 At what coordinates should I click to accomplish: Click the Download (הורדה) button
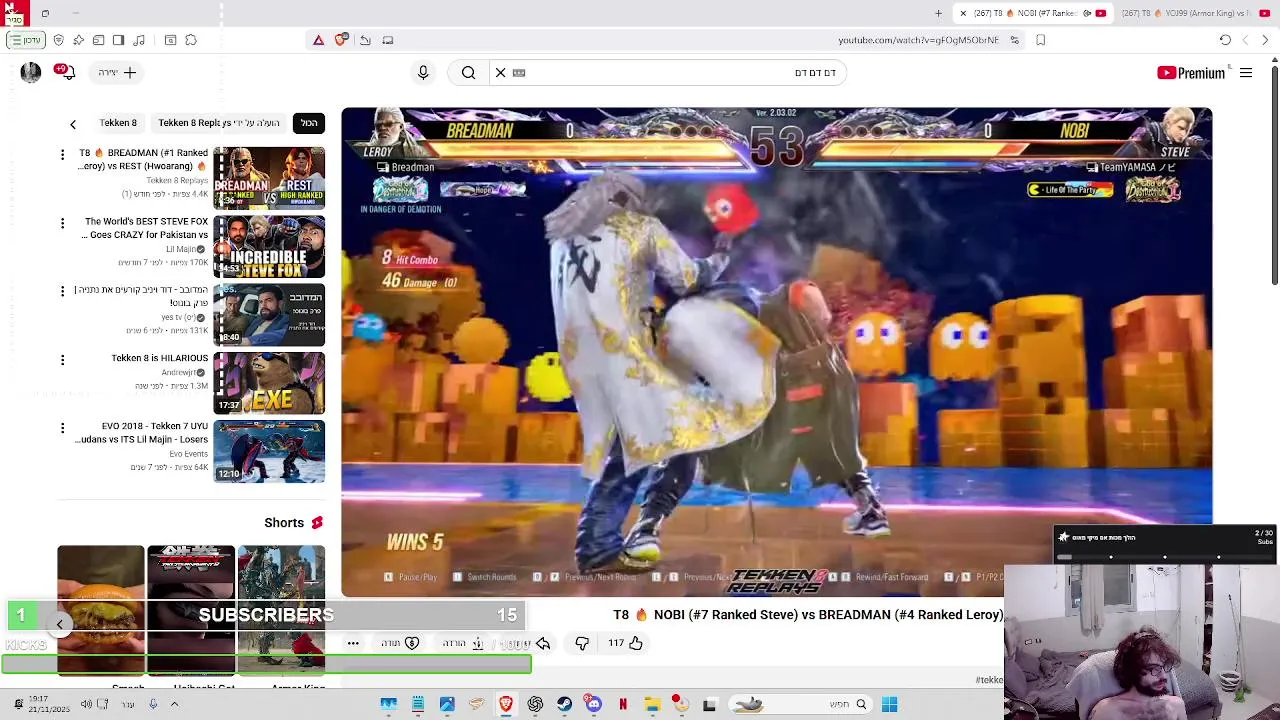464,643
